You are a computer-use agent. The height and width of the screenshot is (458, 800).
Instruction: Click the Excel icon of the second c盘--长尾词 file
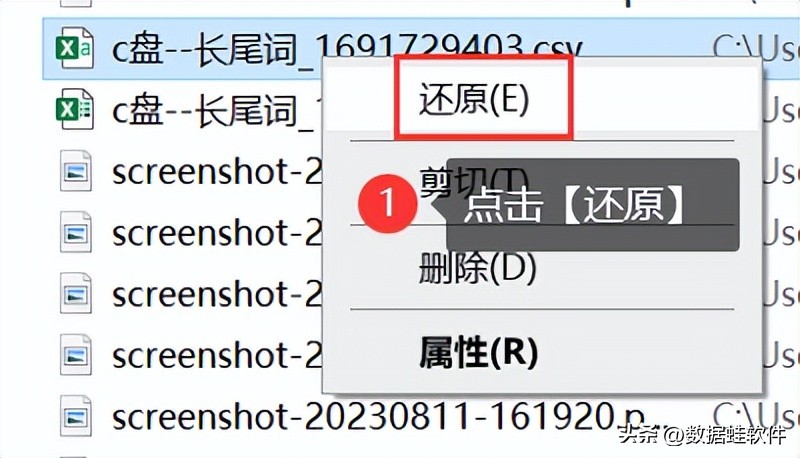[x=74, y=109]
